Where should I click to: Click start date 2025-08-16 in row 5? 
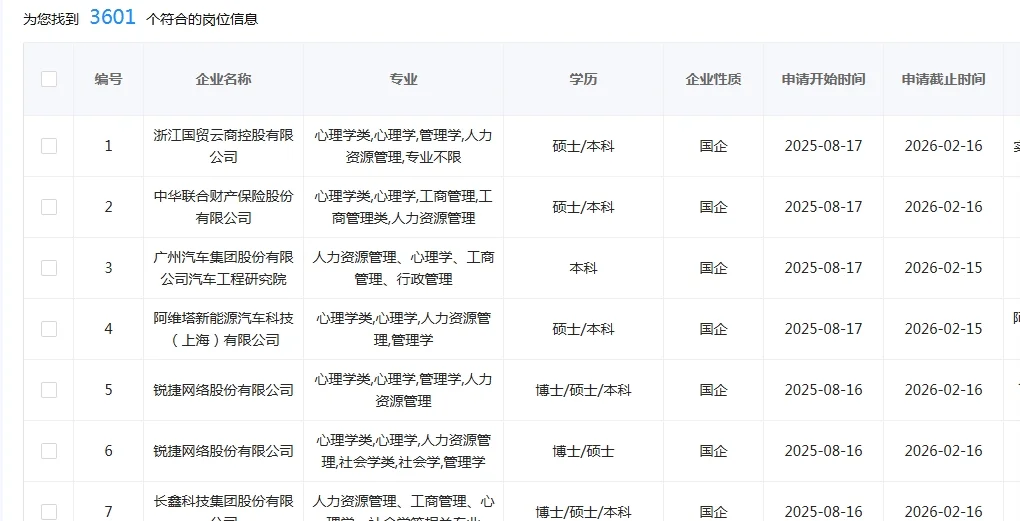pyautogui.click(x=824, y=390)
